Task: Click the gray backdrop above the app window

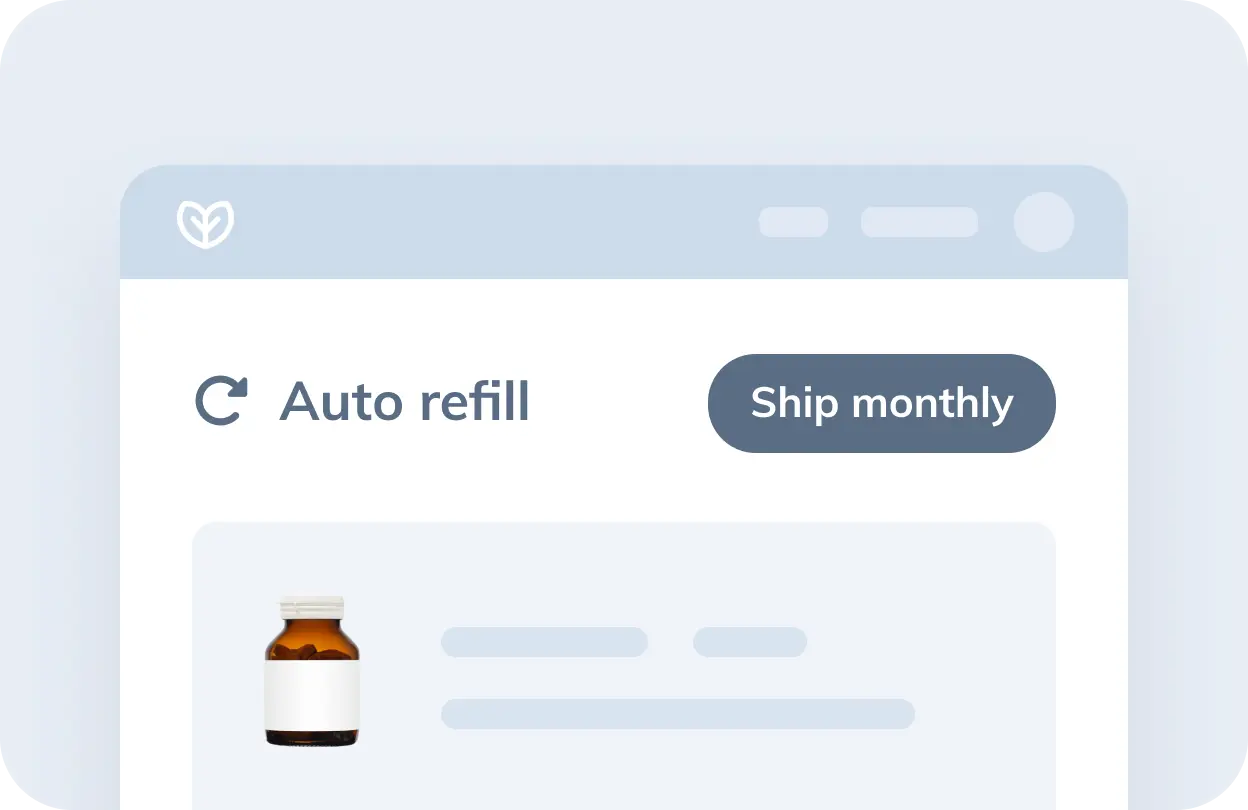Action: point(624,80)
